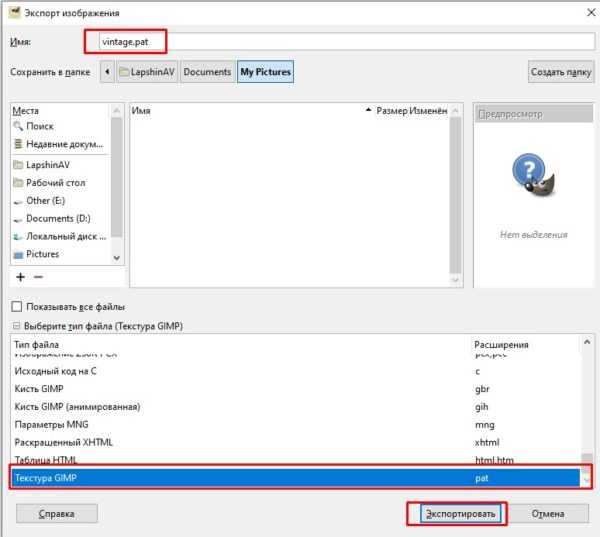
Task: Click the Предпросмотр preview header
Action: (x=534, y=114)
